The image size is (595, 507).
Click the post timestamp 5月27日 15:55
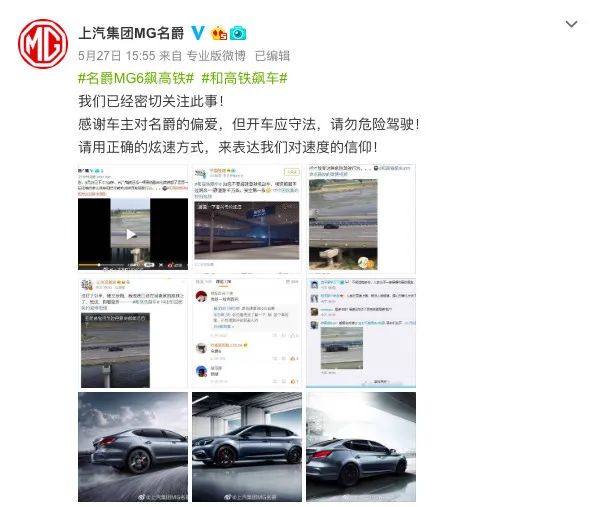click(x=116, y=56)
